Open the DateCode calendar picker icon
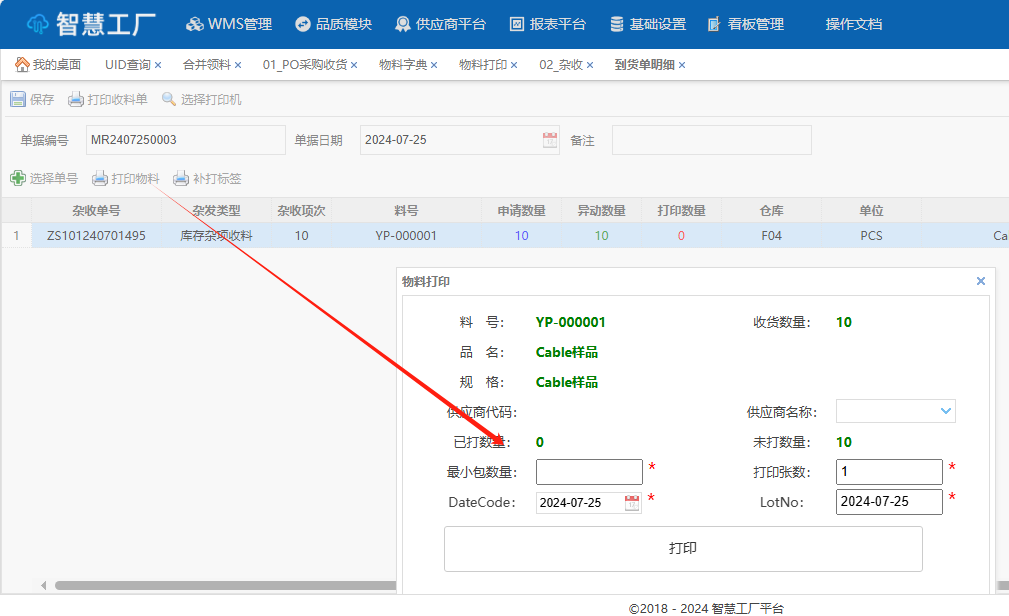 coord(632,502)
